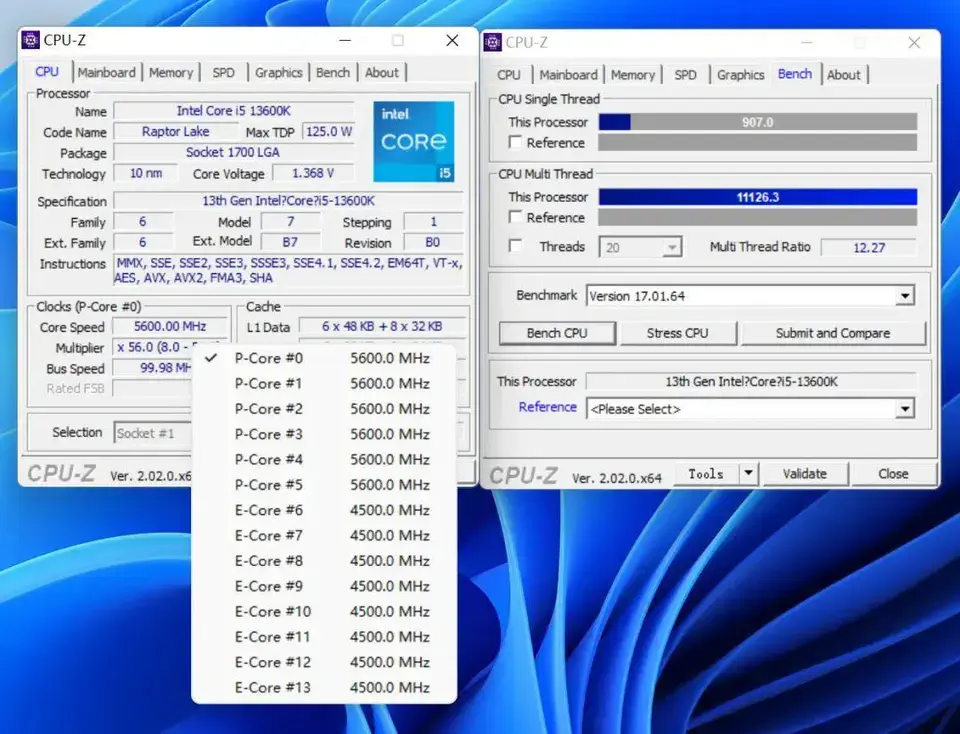Viewport: 960px width, 734px height.
Task: Switch to Mainboard tab in left window
Action: coord(107,72)
